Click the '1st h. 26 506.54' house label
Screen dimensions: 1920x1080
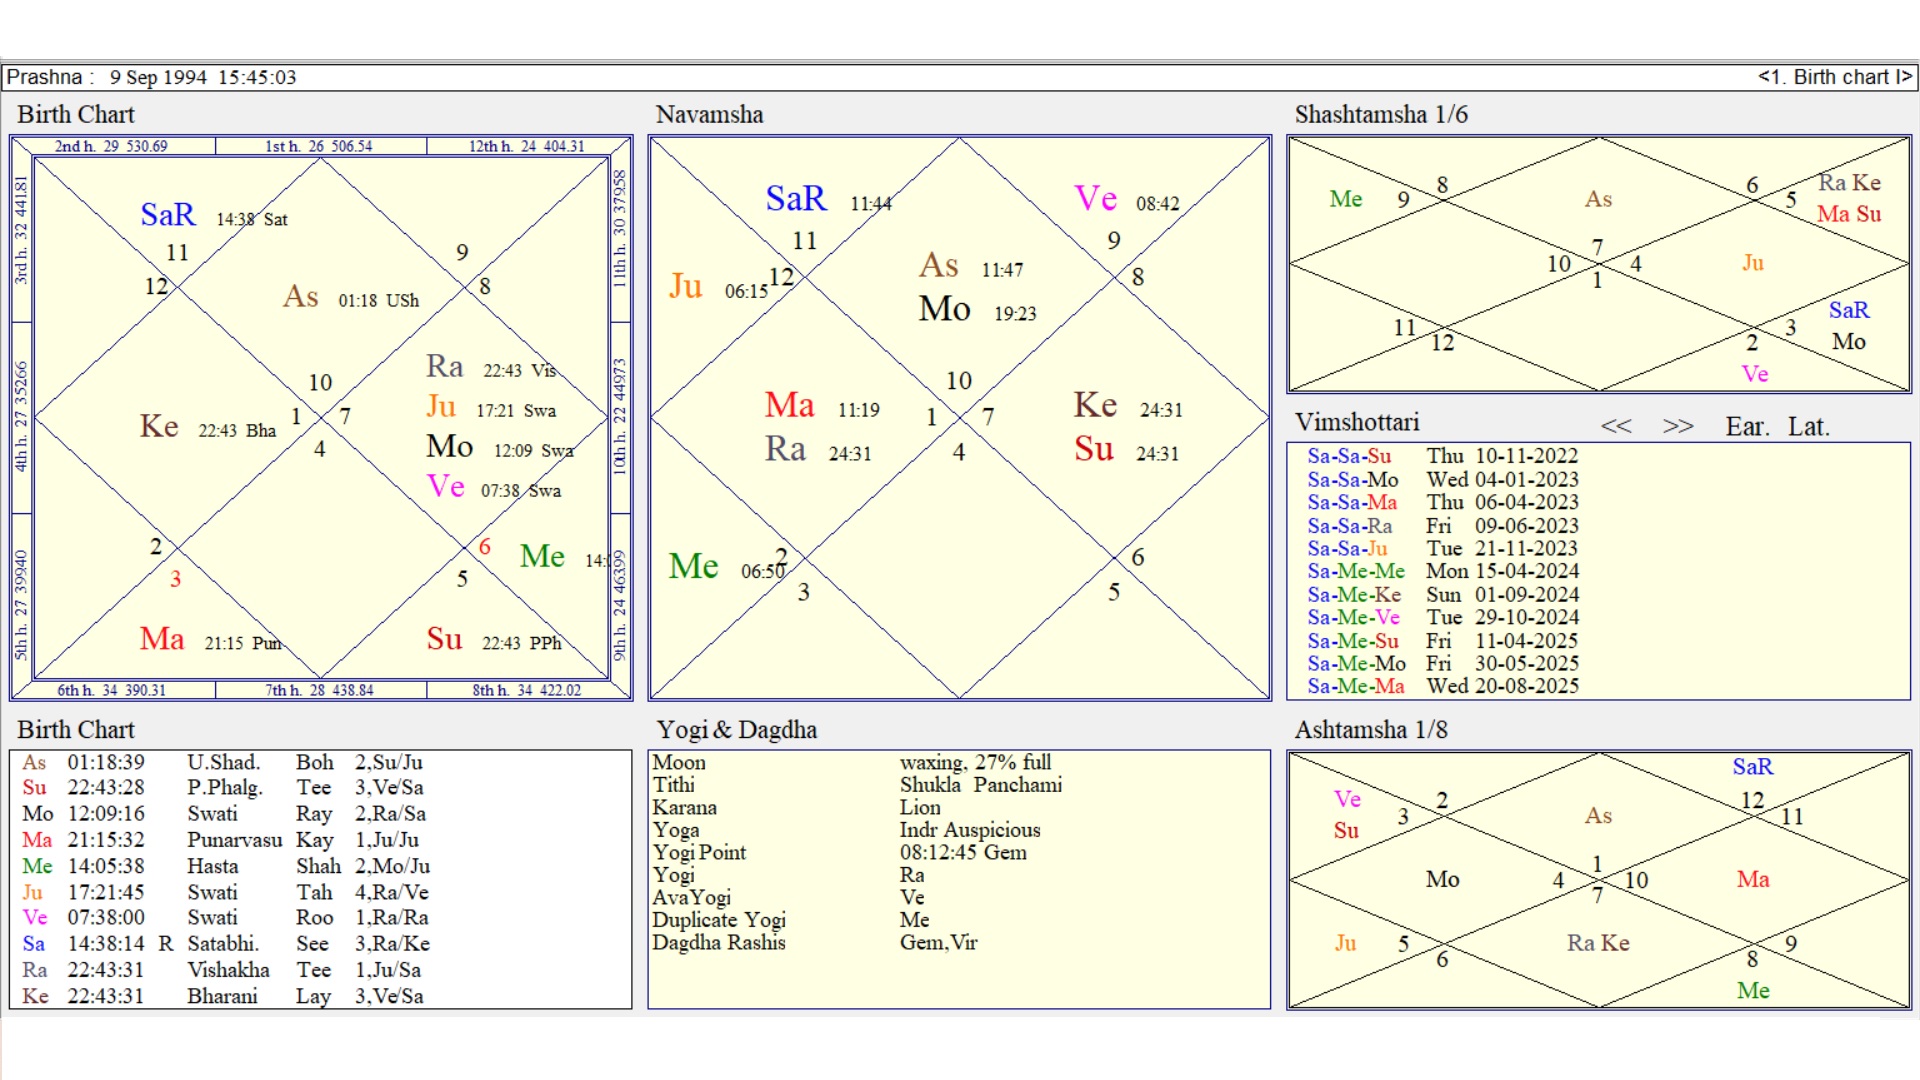pos(319,146)
